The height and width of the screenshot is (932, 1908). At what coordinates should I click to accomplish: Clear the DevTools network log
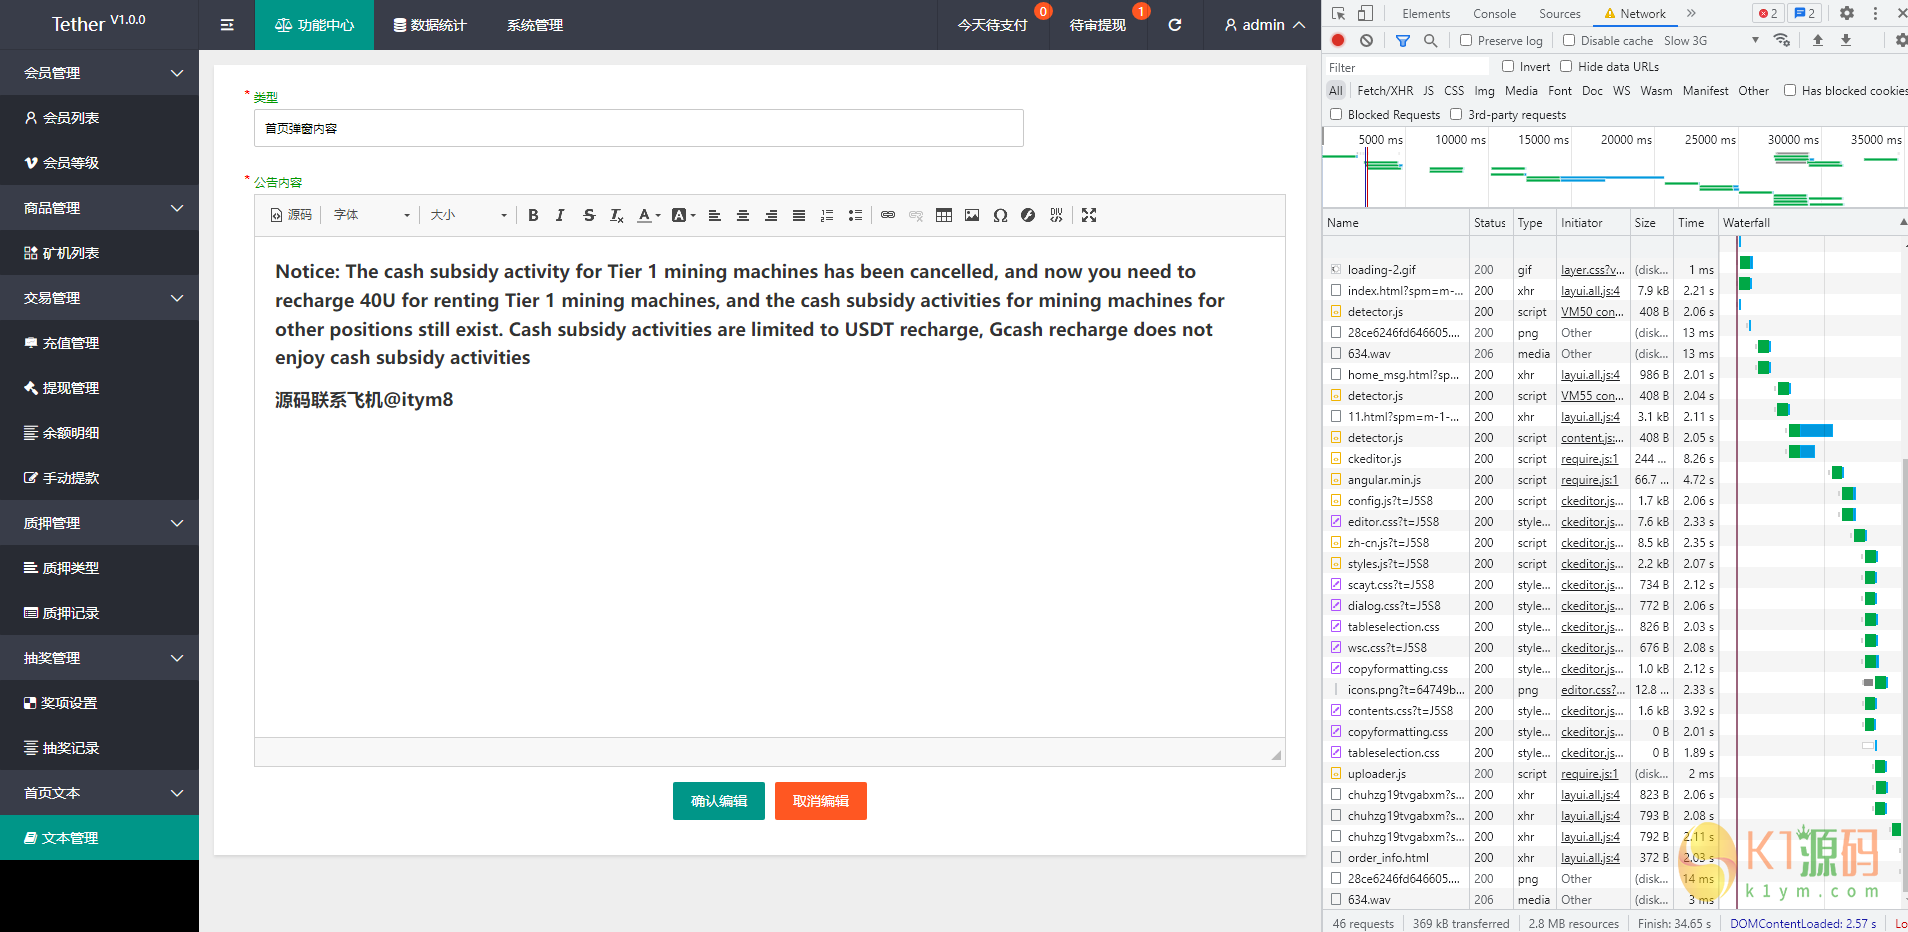click(1366, 40)
